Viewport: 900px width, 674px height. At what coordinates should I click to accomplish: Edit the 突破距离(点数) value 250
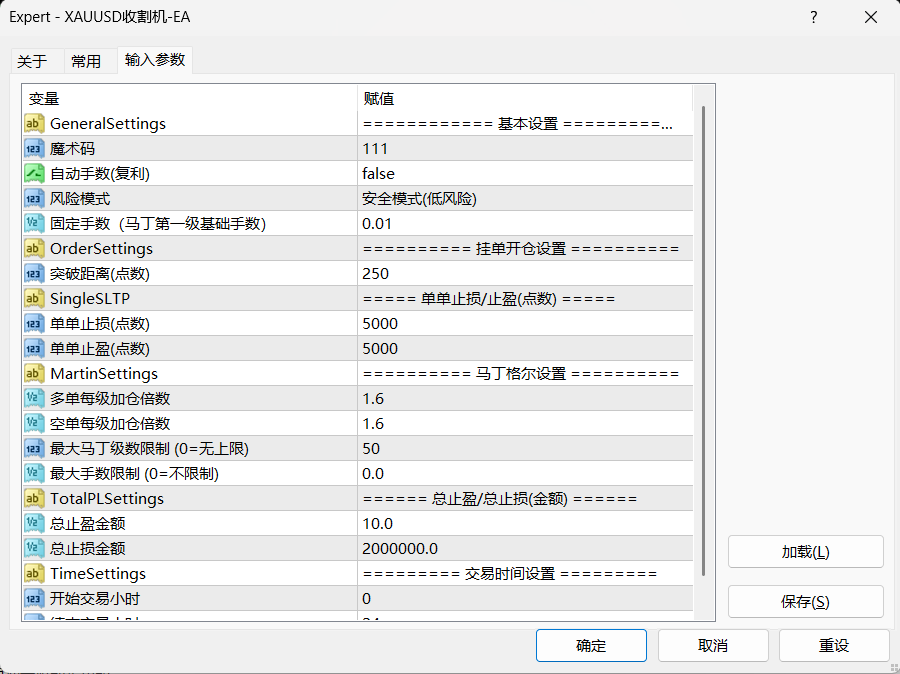click(525, 273)
